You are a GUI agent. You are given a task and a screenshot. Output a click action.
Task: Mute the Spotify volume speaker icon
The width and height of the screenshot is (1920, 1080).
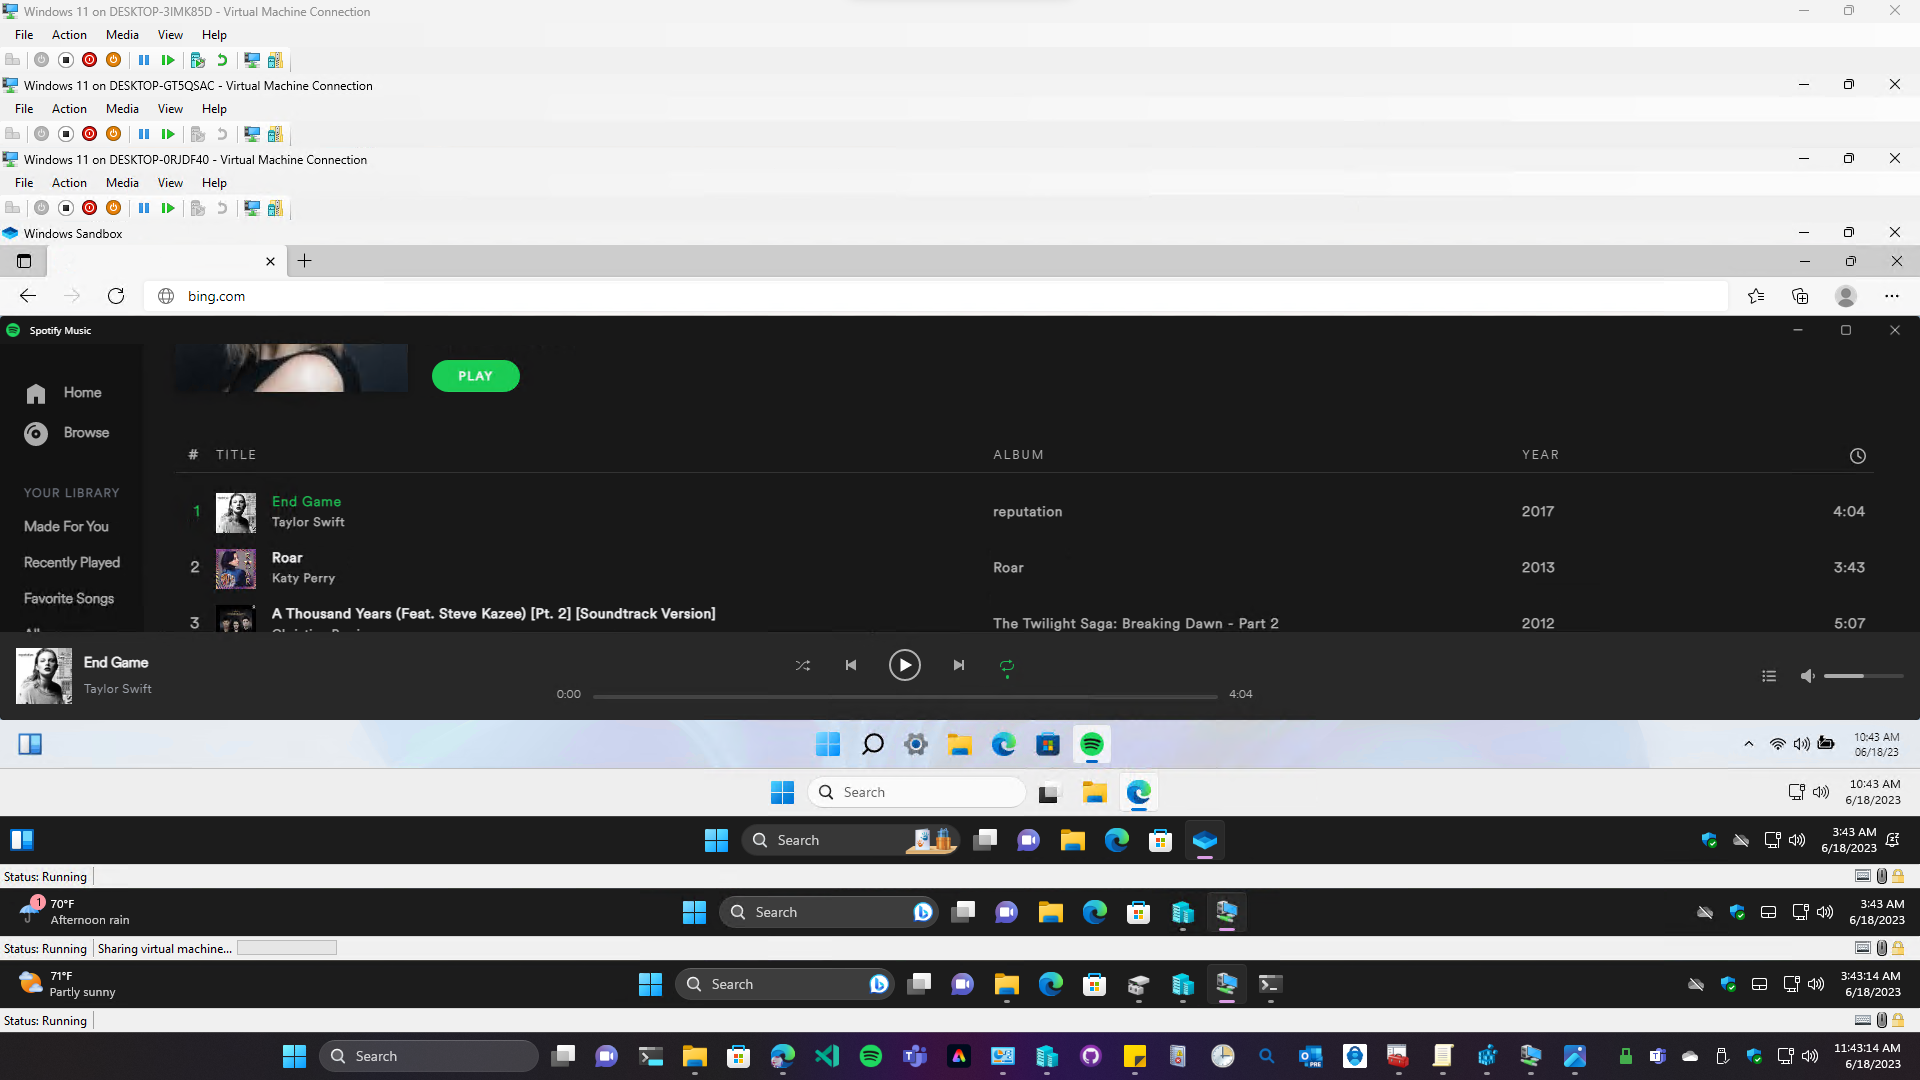(x=1807, y=676)
